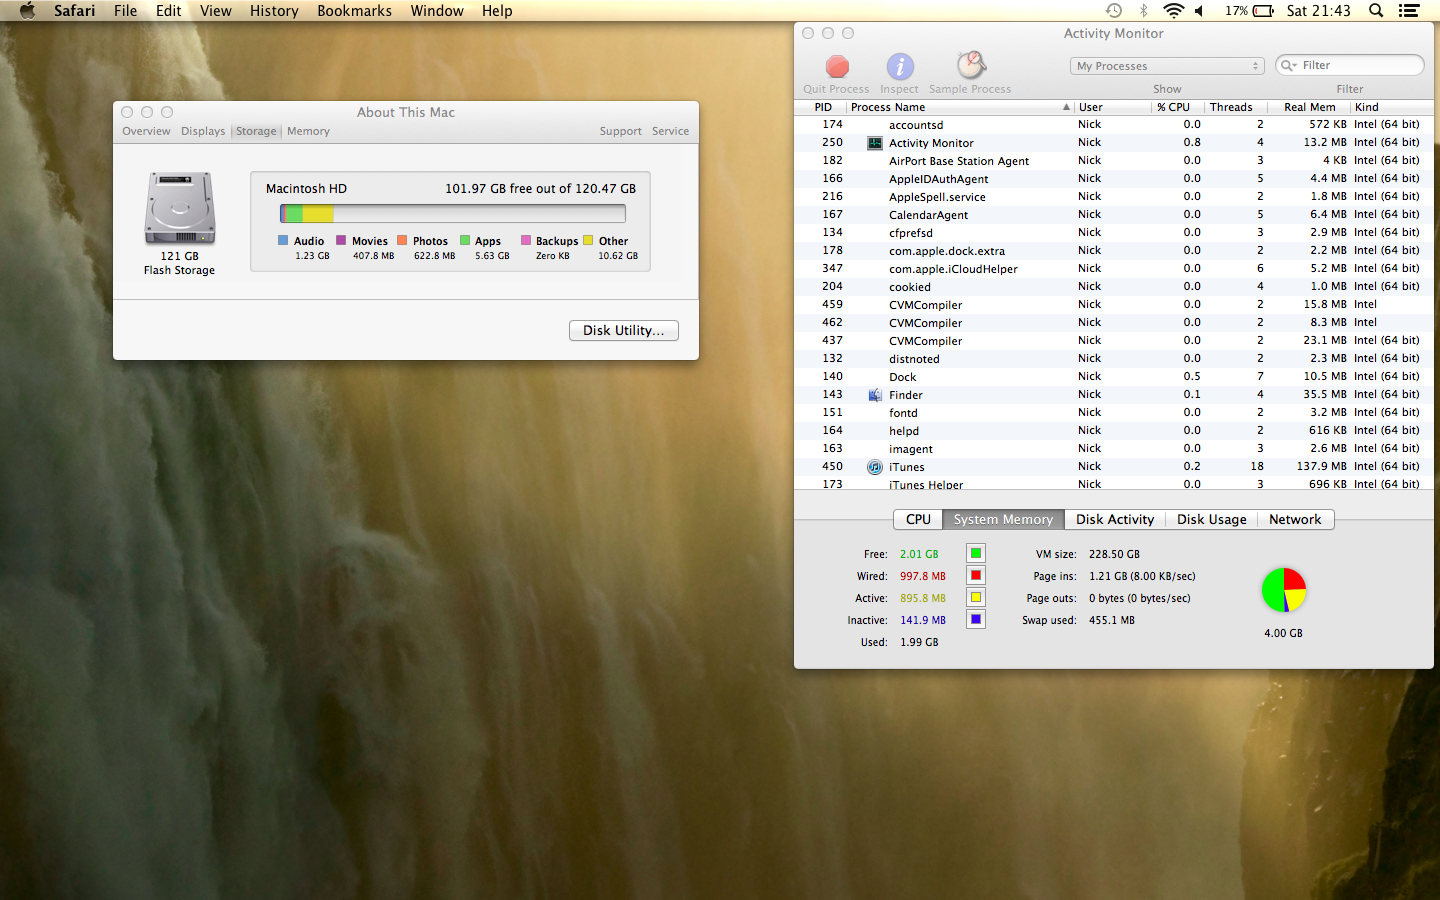Click the iTunes process icon
Screen dimensions: 1440x900
875,467
